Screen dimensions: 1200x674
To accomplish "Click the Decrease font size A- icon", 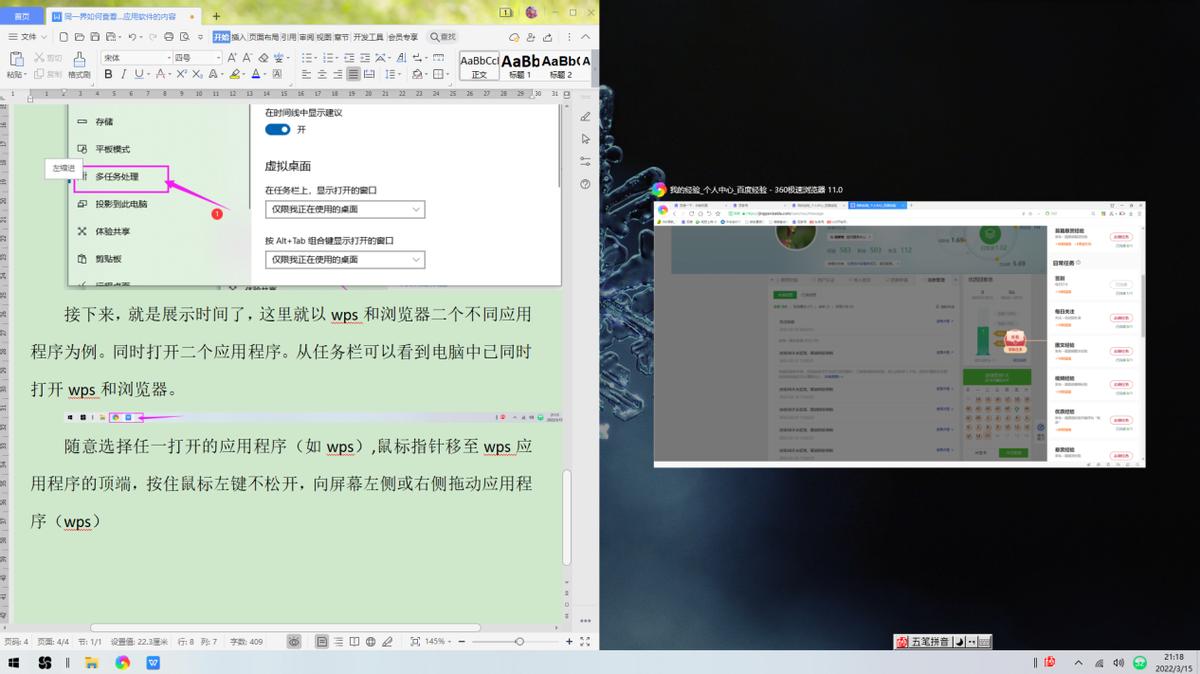I will [x=247, y=58].
